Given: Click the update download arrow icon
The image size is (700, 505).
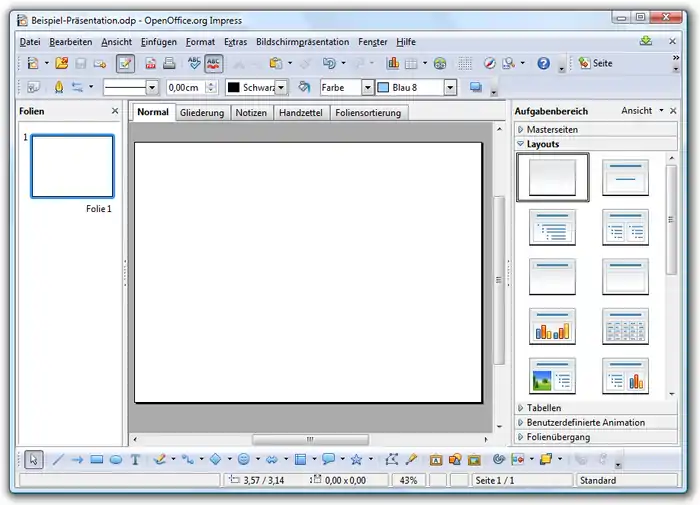Looking at the screenshot, I should pos(646,41).
